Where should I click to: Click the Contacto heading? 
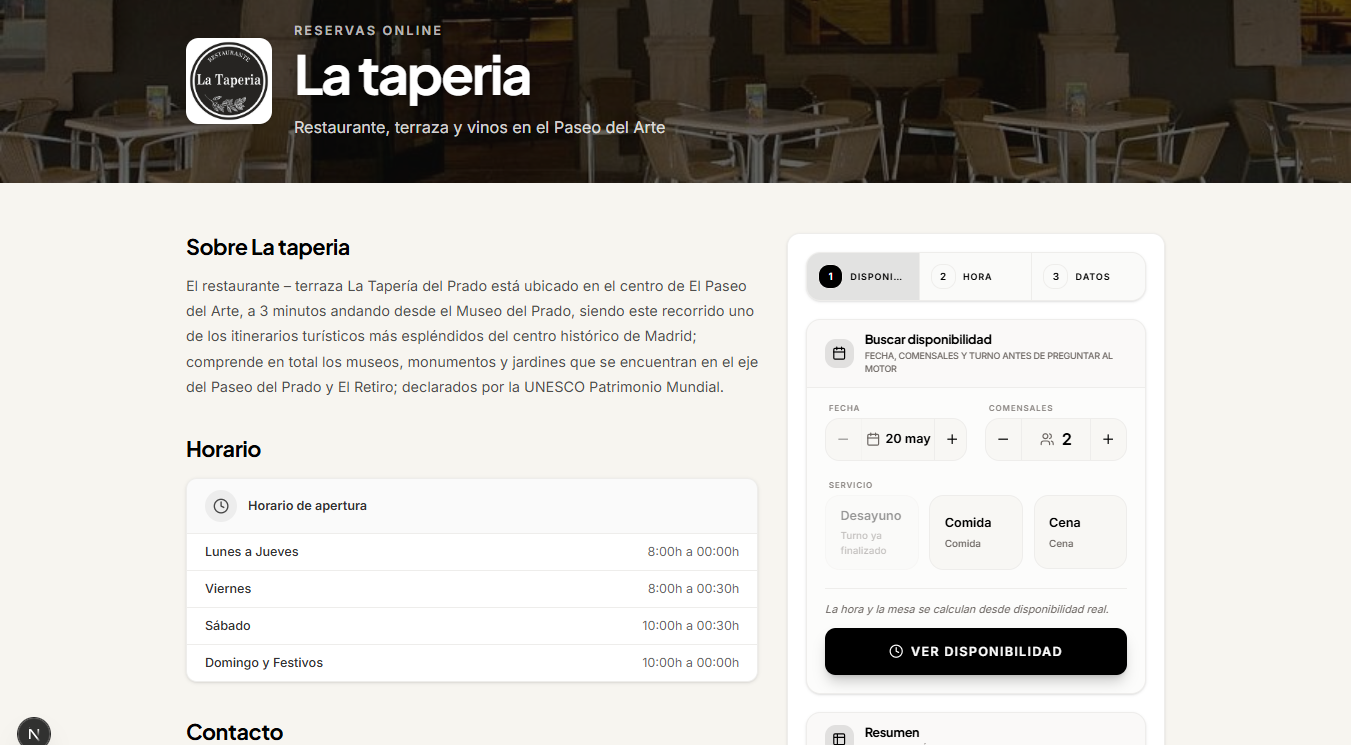click(234, 732)
